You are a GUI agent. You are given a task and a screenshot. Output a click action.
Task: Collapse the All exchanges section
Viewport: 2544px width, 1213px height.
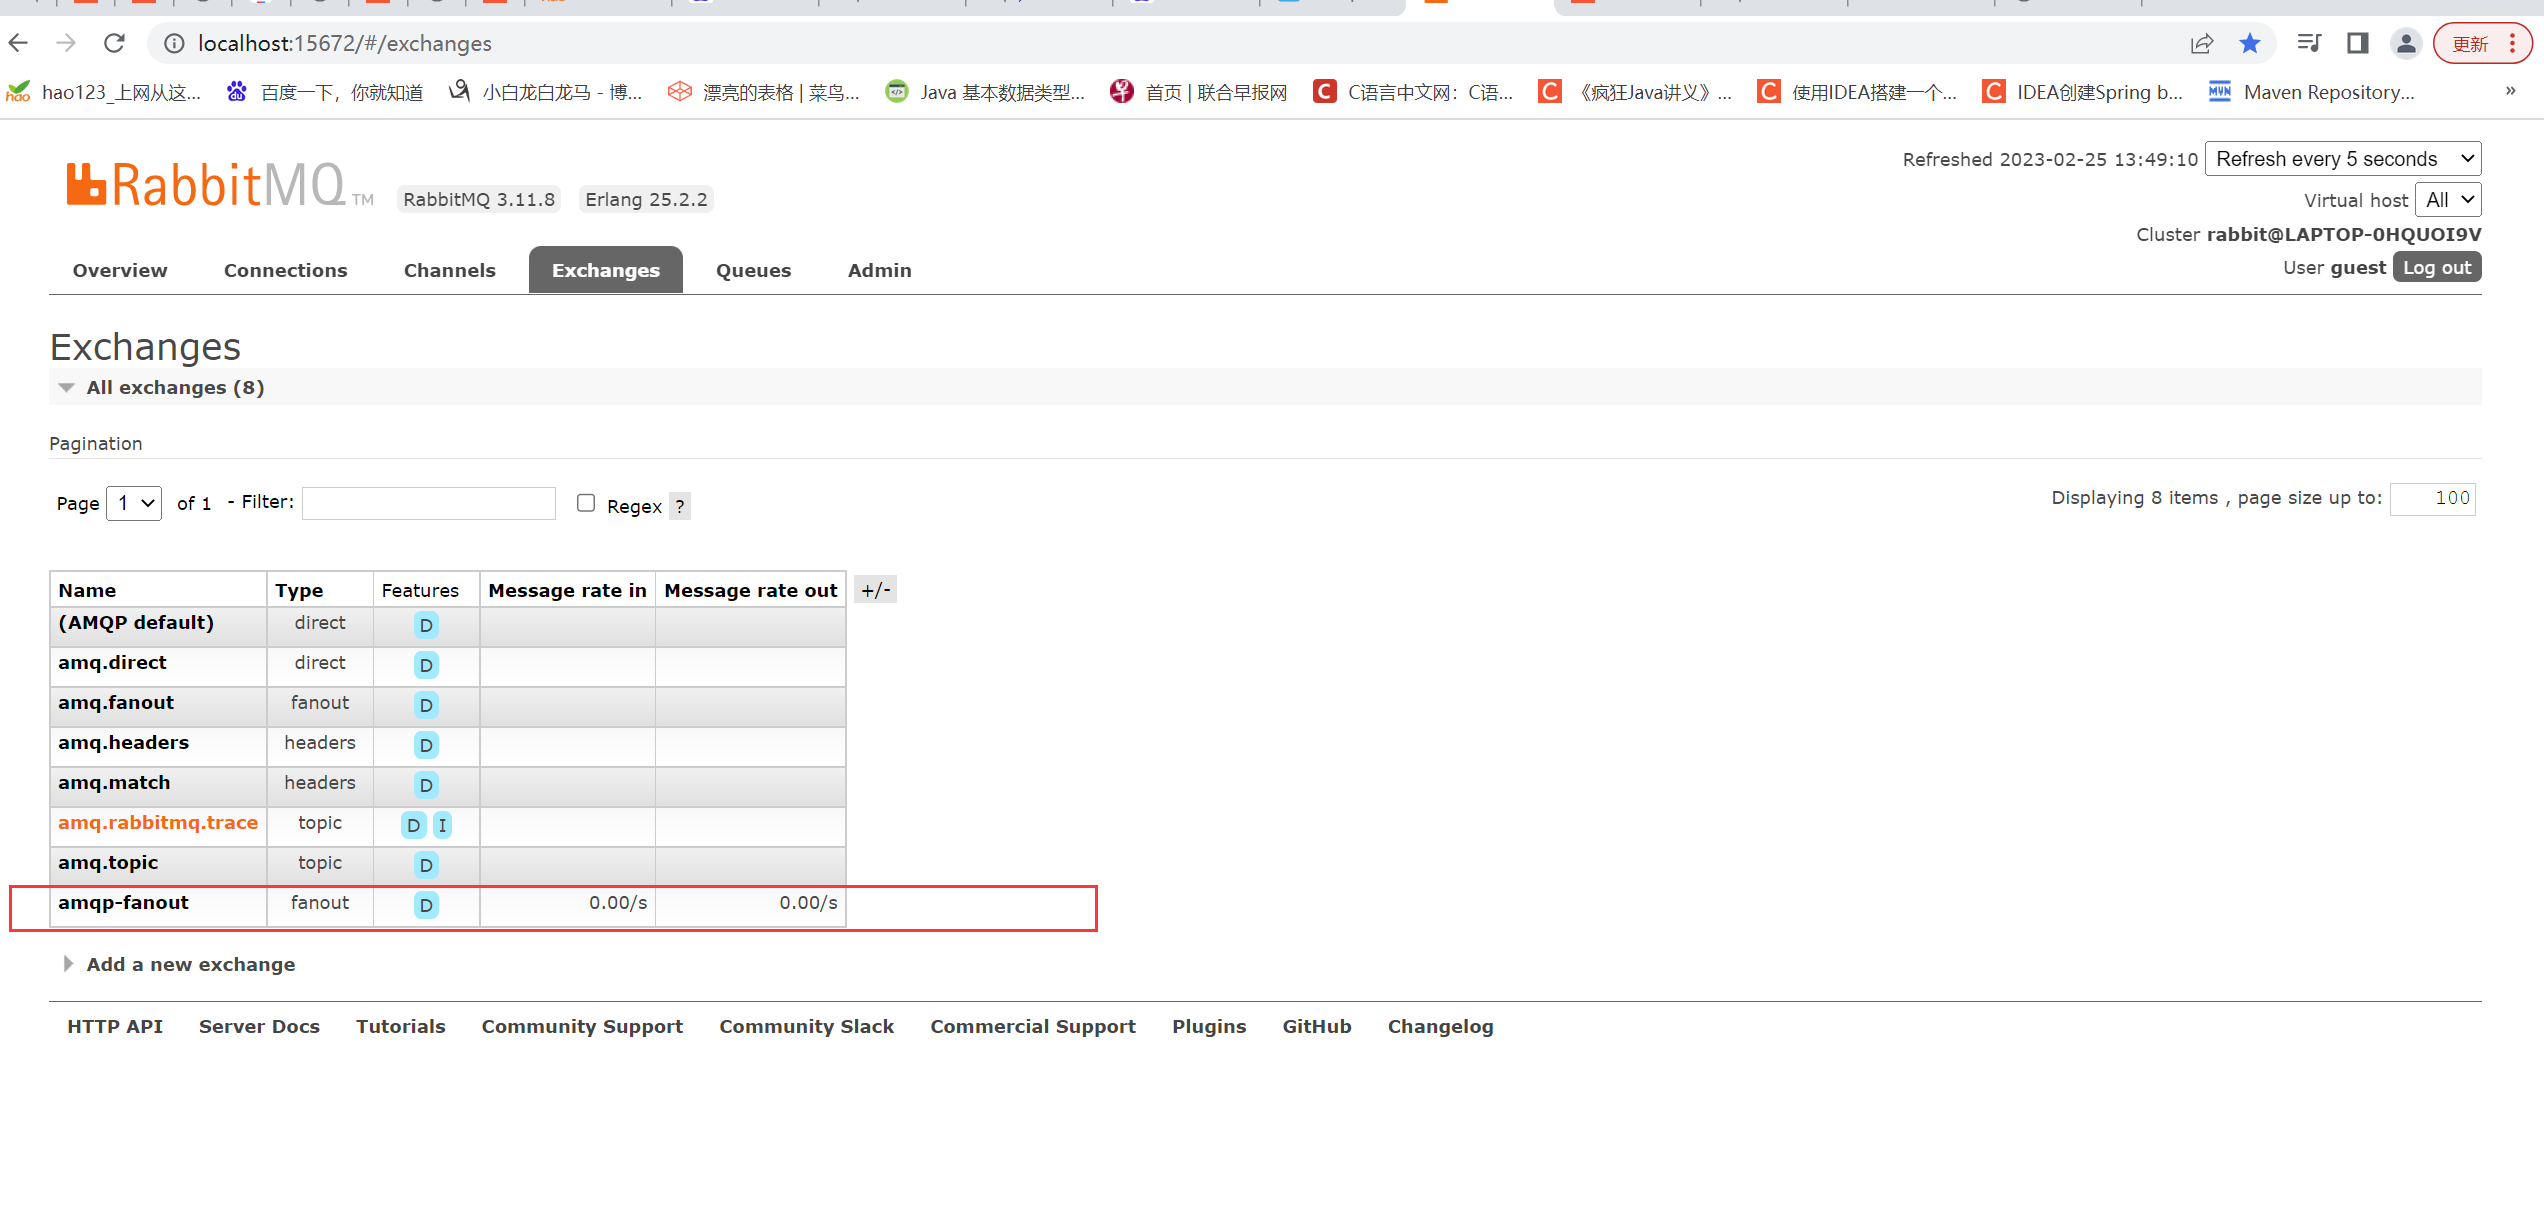click(175, 388)
